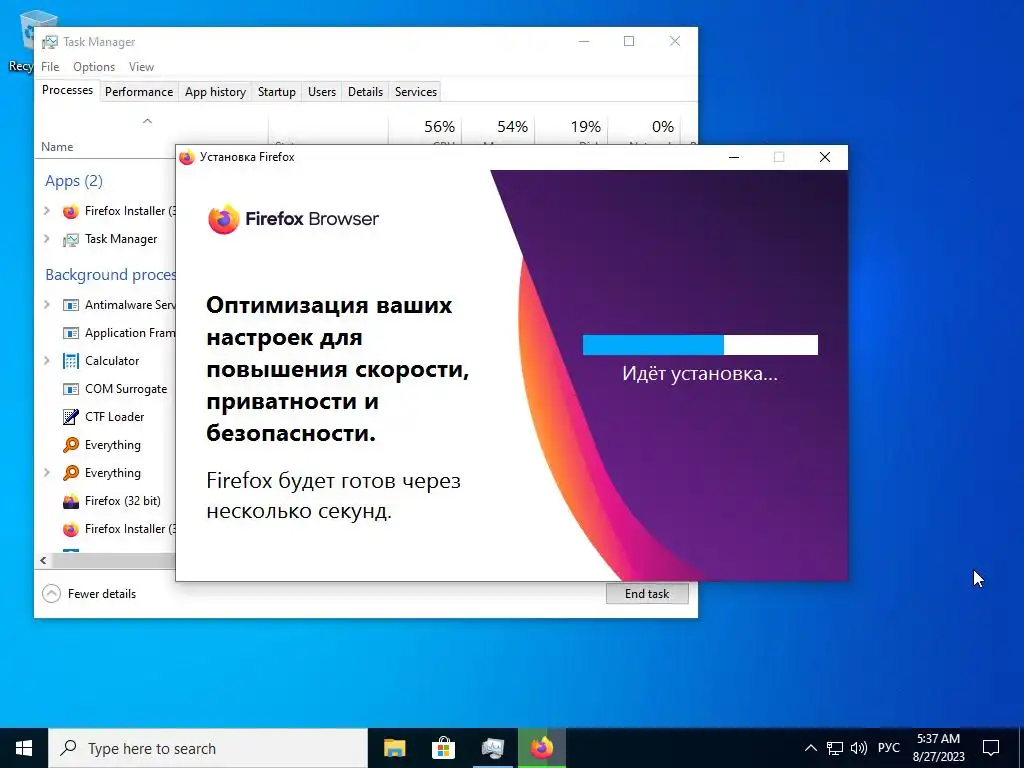The image size is (1024, 768).
Task: Click the Apps (2) group heading
Action: coord(74,181)
